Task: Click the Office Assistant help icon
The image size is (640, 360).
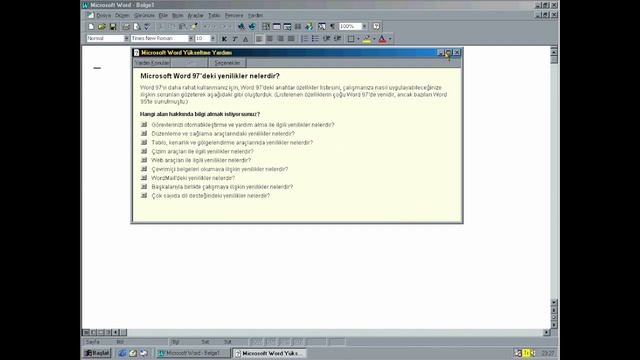Action: [376, 27]
